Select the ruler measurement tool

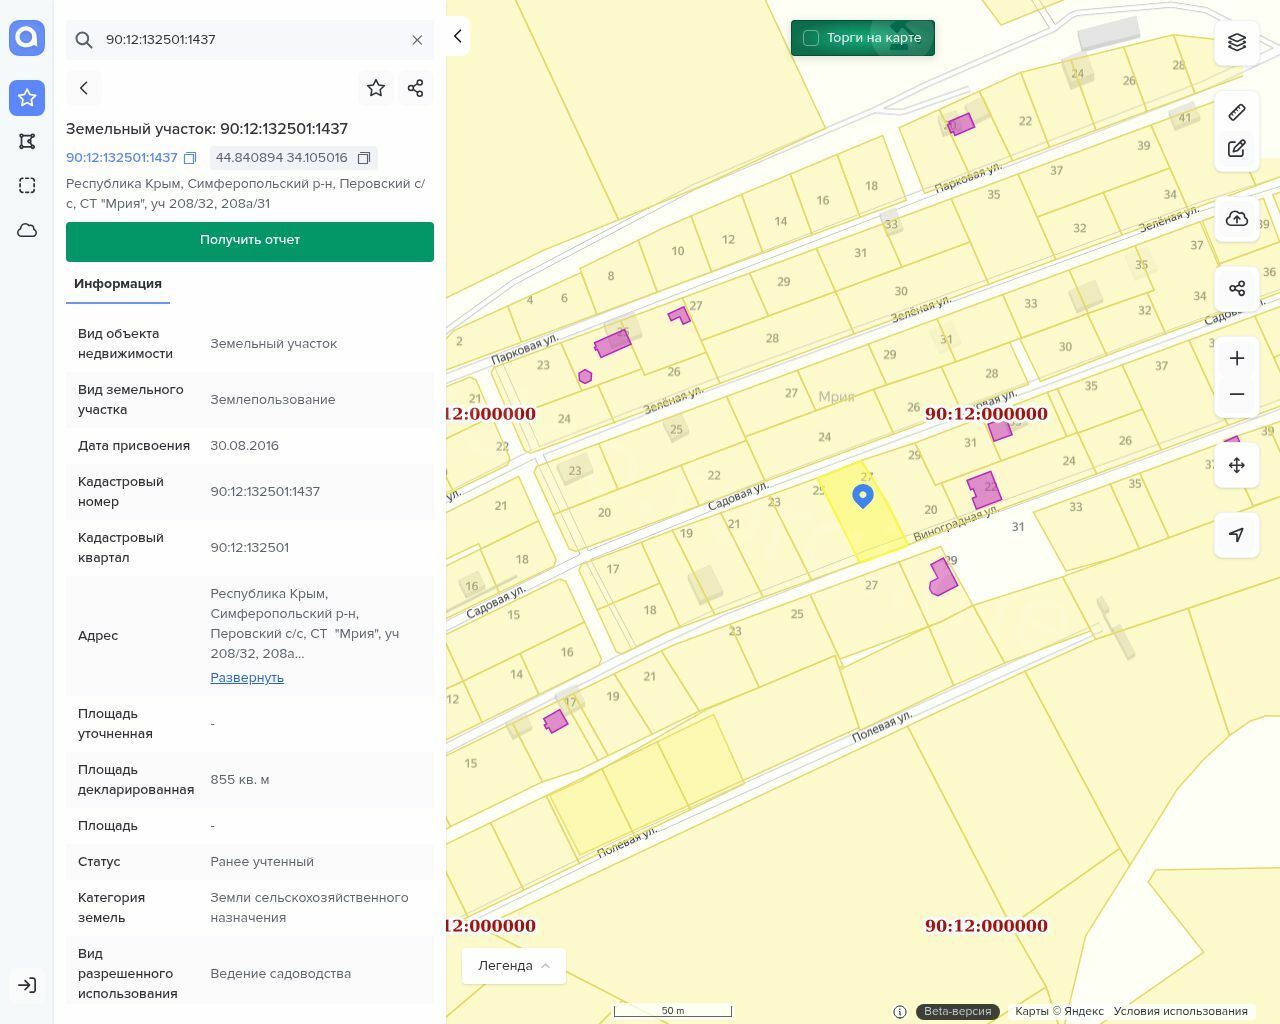[x=1237, y=112]
